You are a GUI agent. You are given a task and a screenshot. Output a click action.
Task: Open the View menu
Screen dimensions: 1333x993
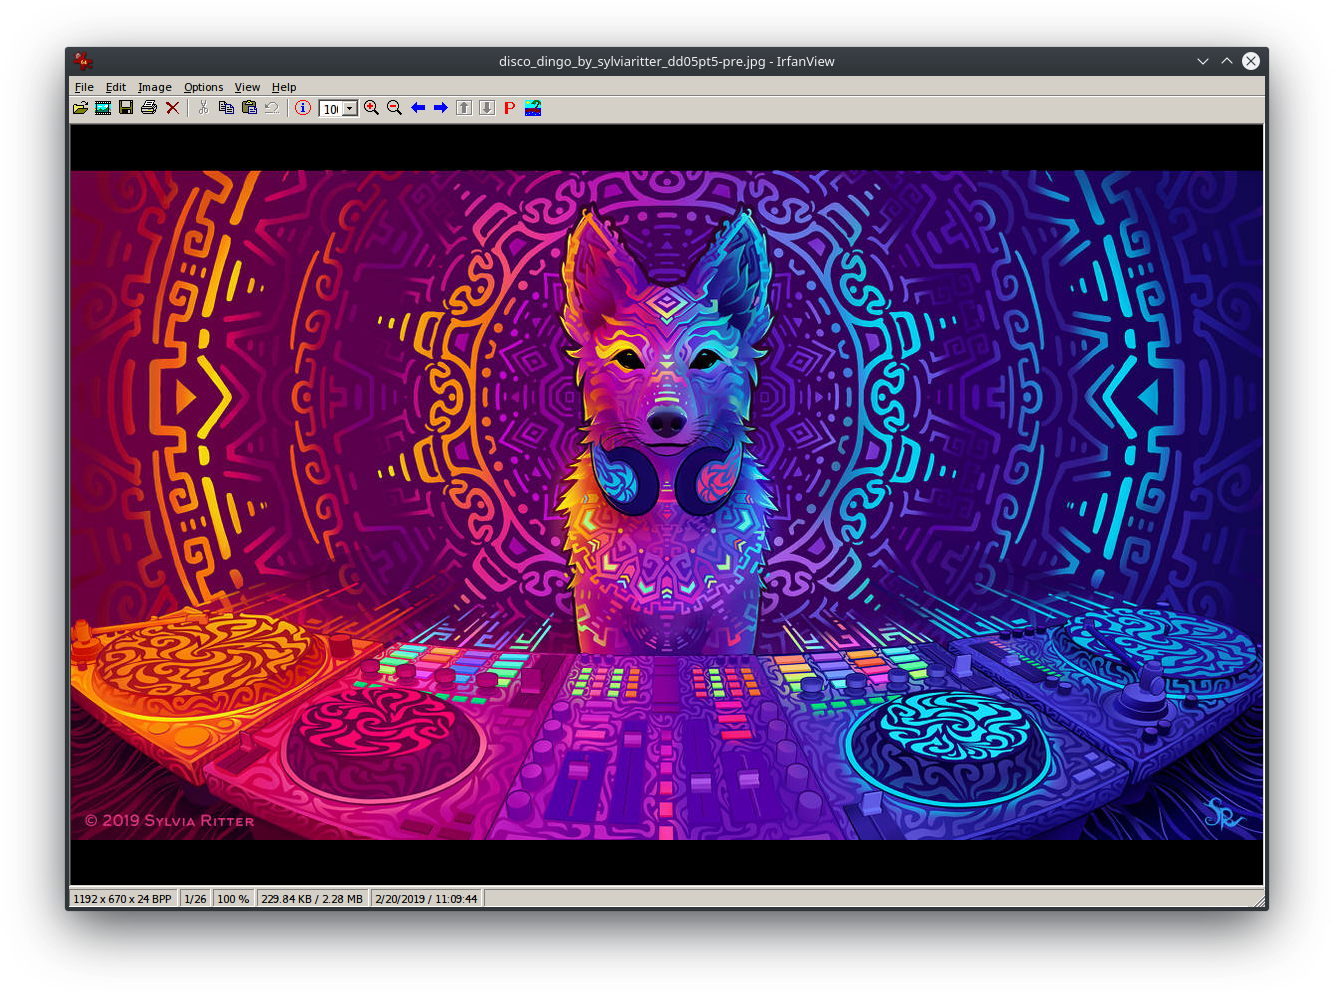(247, 87)
